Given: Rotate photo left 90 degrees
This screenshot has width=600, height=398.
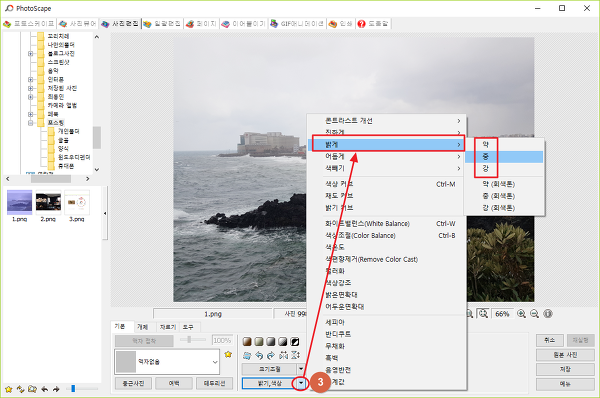Looking at the screenshot, I should click(259, 356).
